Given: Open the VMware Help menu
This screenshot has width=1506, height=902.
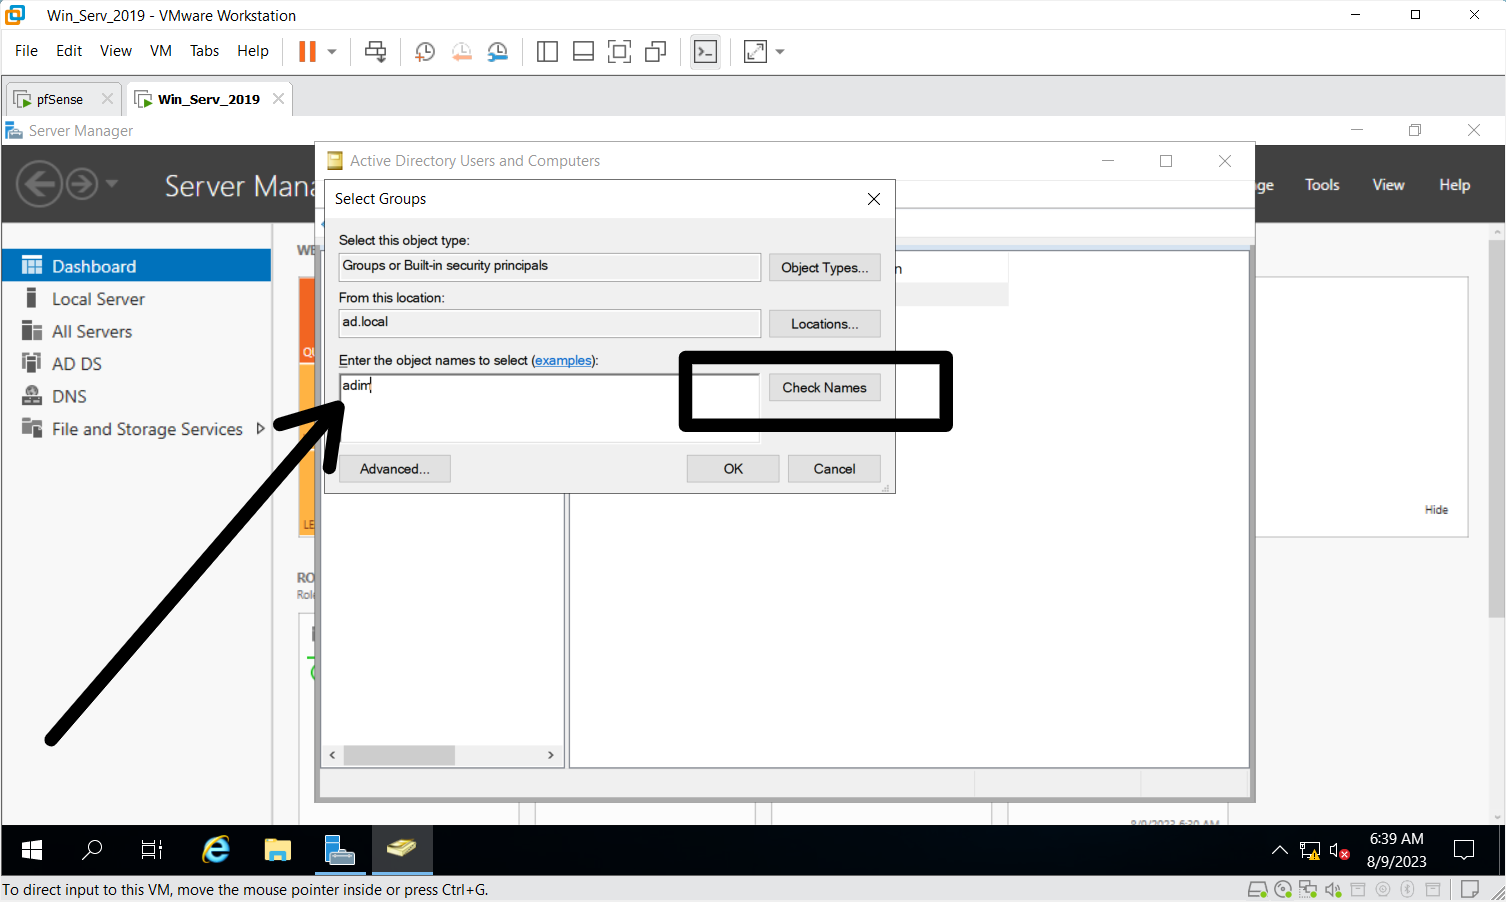Looking at the screenshot, I should pyautogui.click(x=253, y=51).
